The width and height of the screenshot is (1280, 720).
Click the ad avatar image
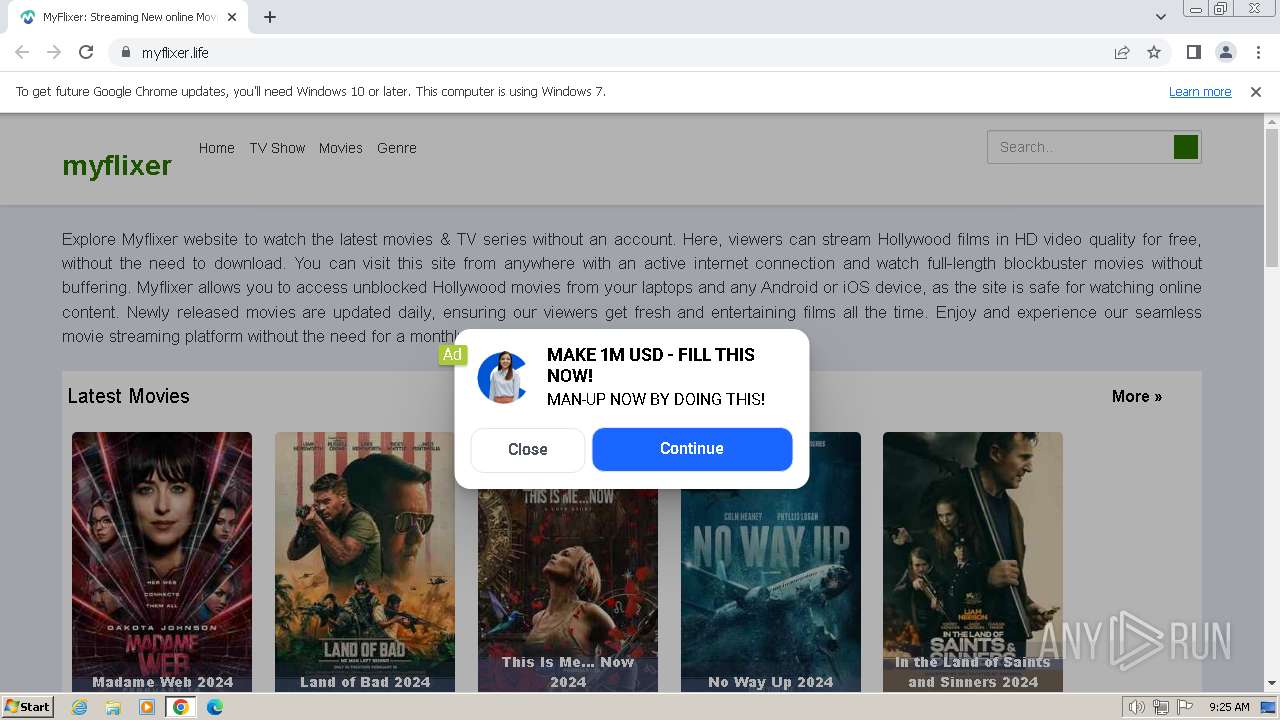point(502,377)
